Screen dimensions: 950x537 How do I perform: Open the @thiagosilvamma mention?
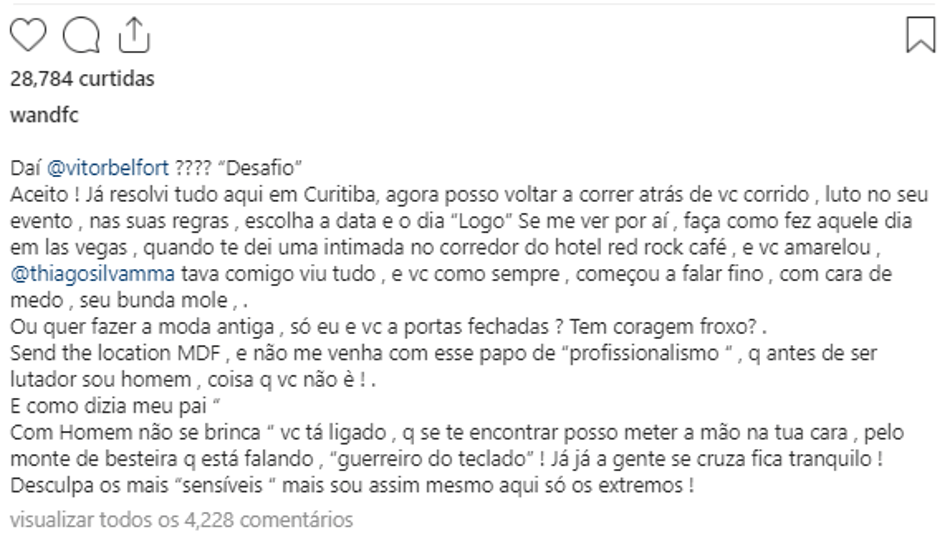pos(93,274)
